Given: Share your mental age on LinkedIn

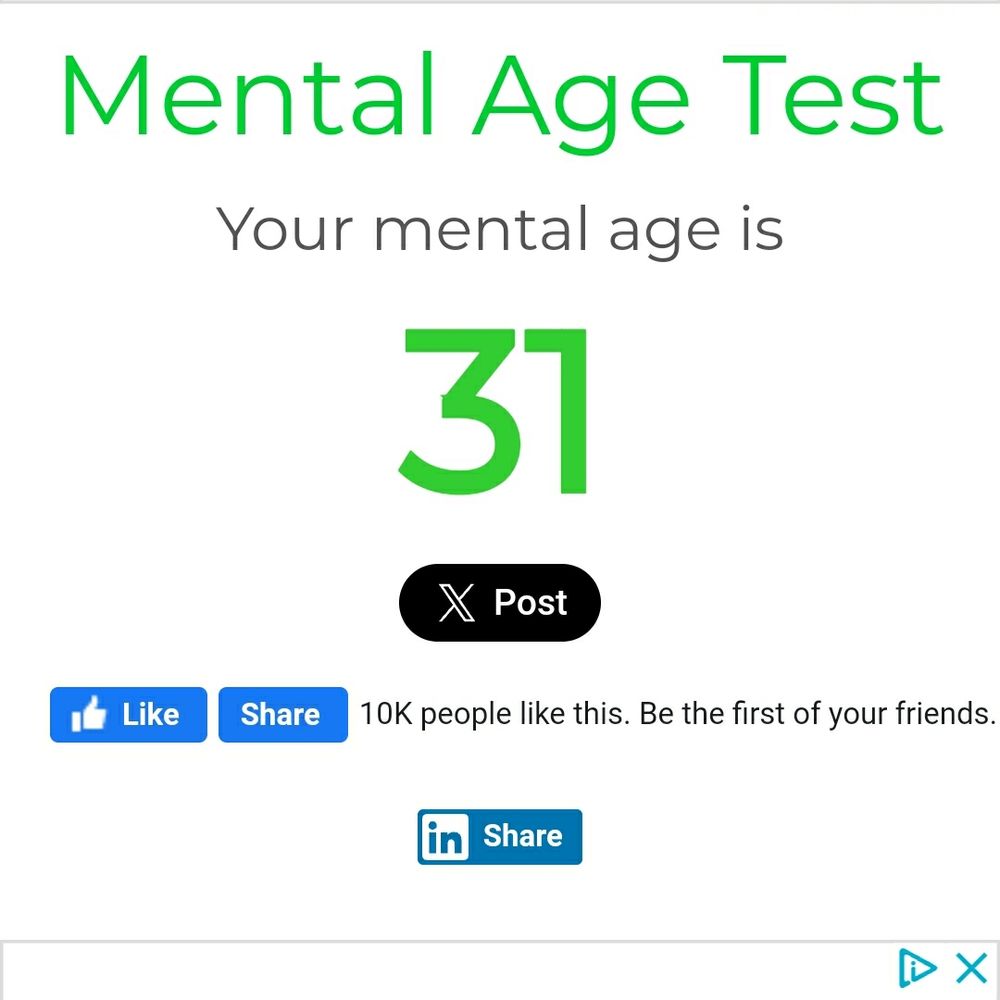Looking at the screenshot, I should (500, 836).
